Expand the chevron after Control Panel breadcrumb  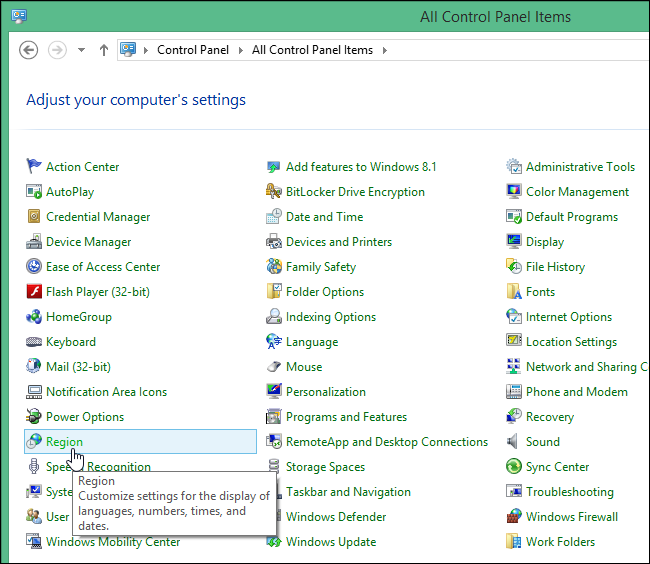click(242, 50)
